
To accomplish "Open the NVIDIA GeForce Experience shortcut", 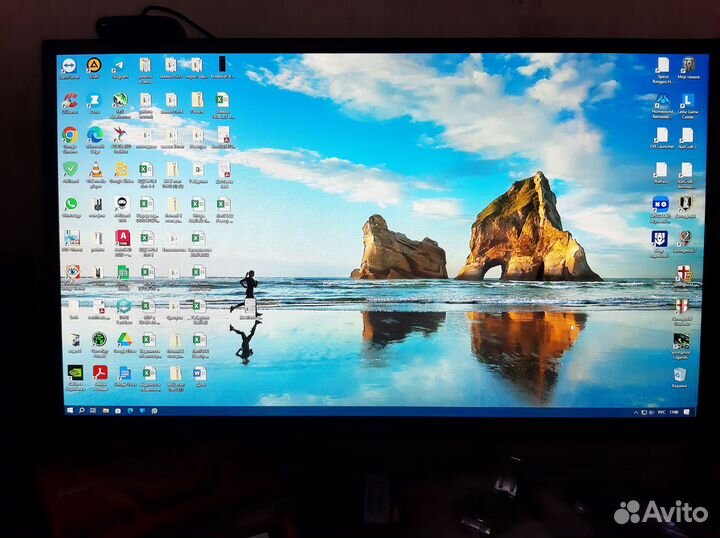I will point(74,373).
